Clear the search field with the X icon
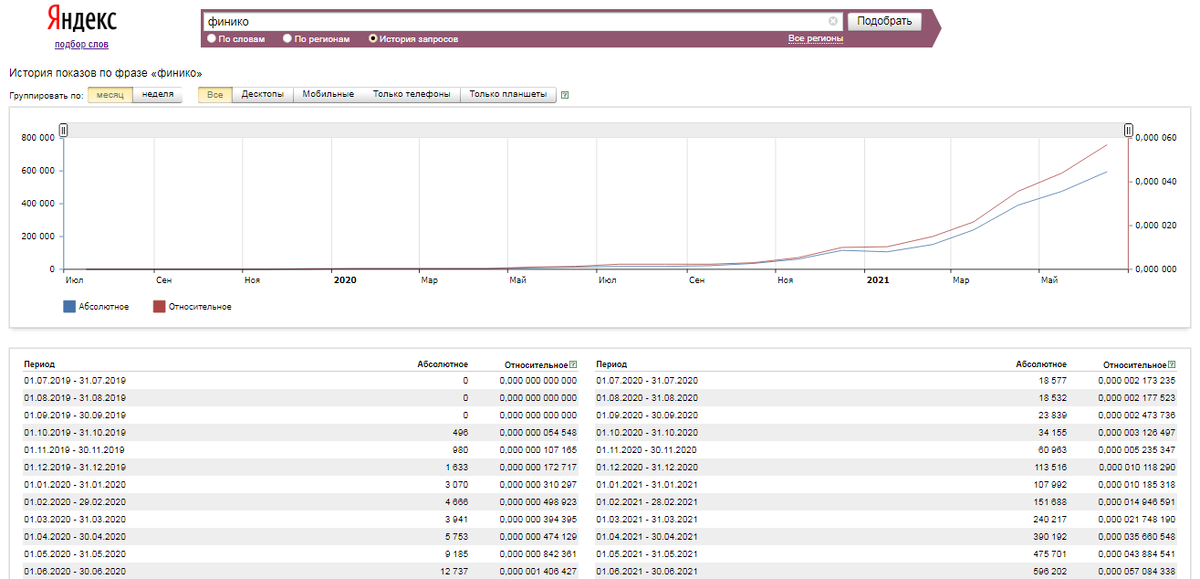The image size is (1200, 579). click(833, 21)
